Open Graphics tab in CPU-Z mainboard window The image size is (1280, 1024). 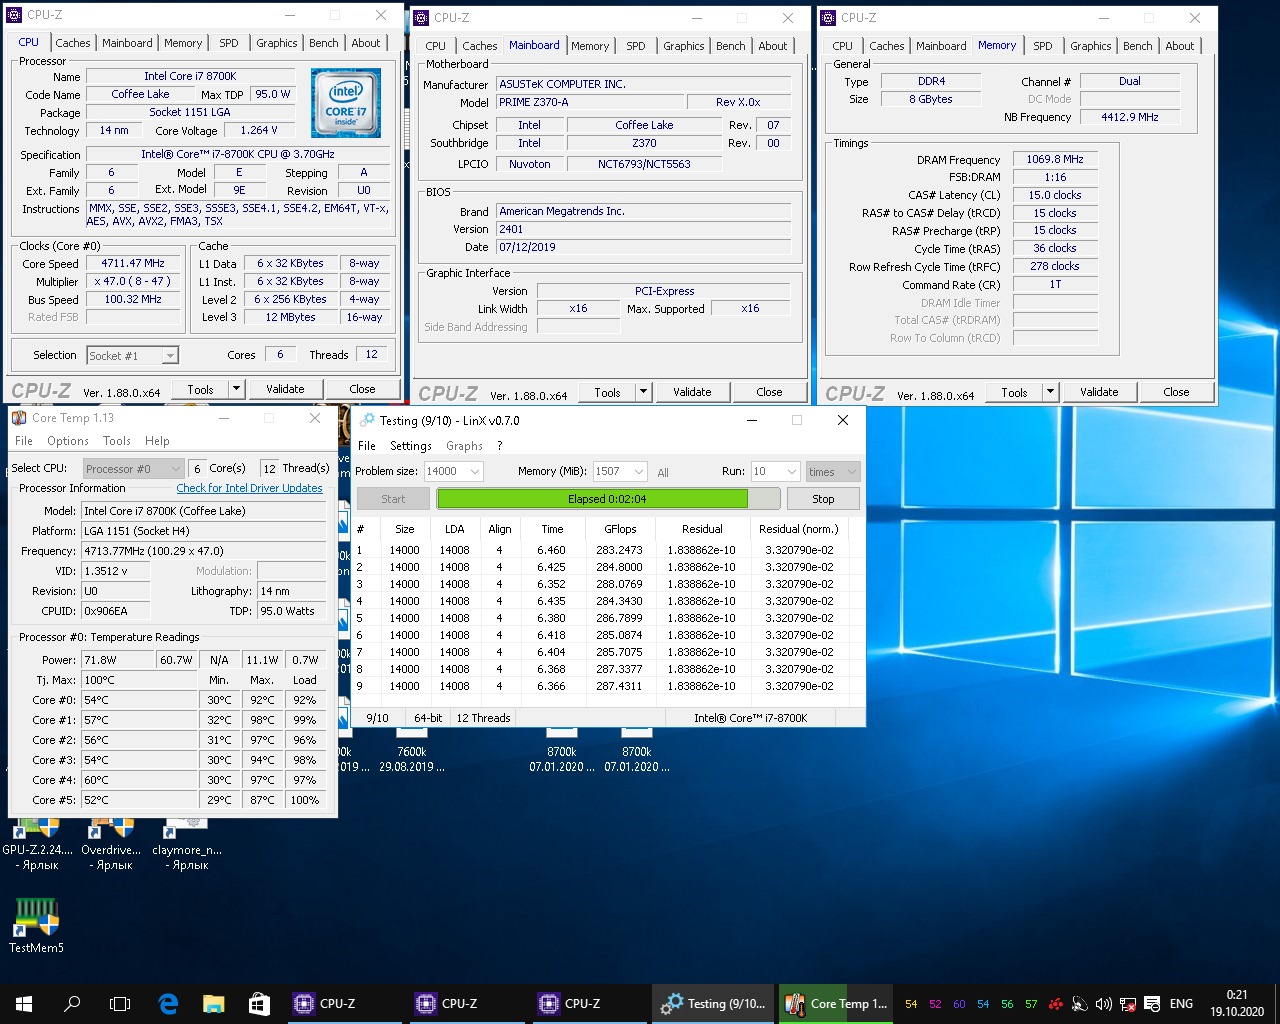click(684, 46)
